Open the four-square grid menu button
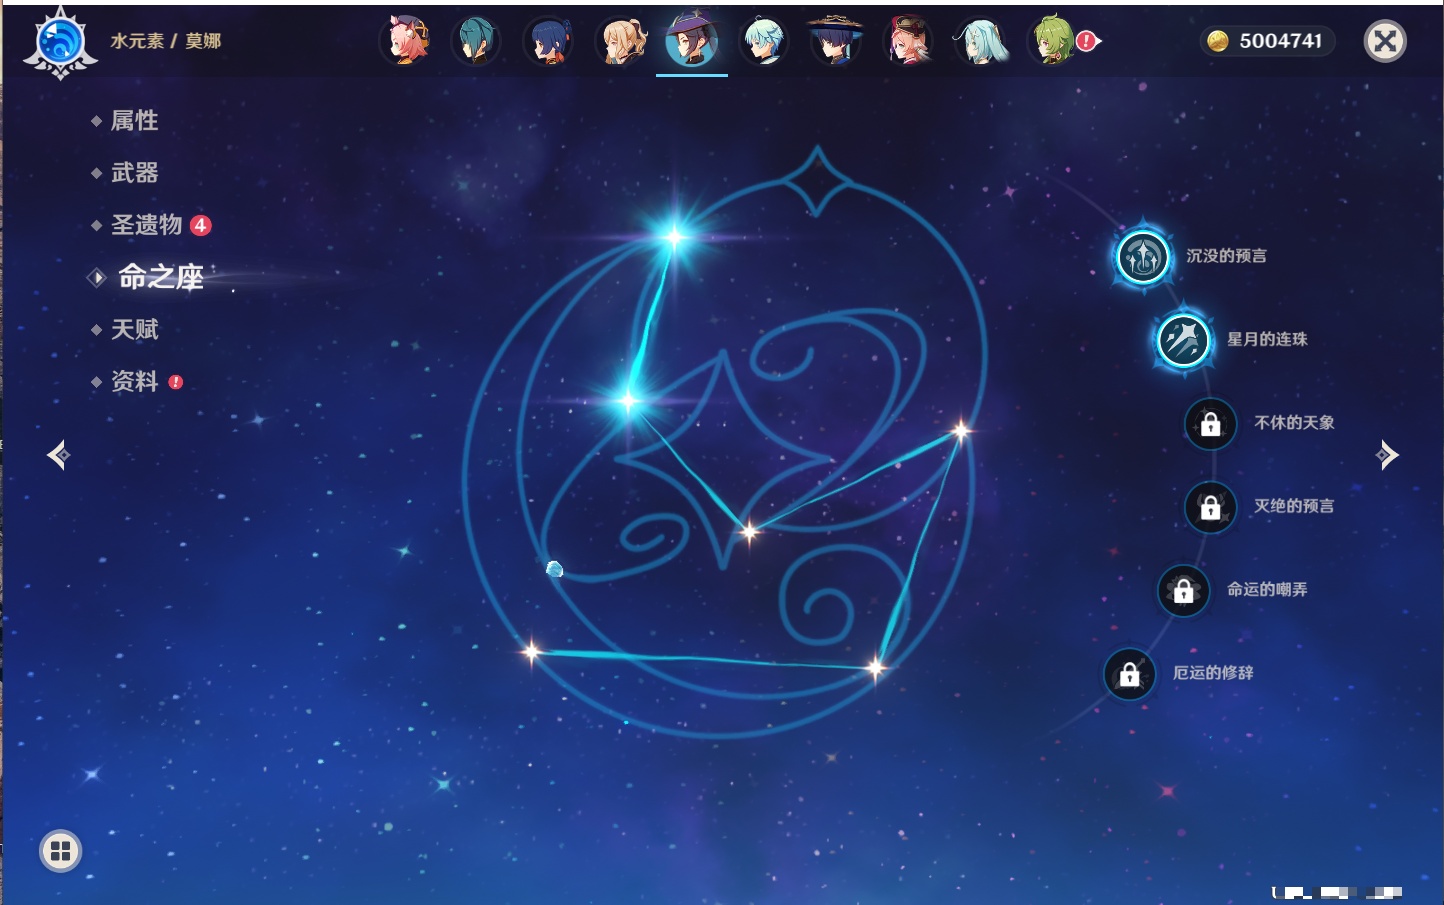Viewport: 1444px width, 905px height. click(60, 851)
